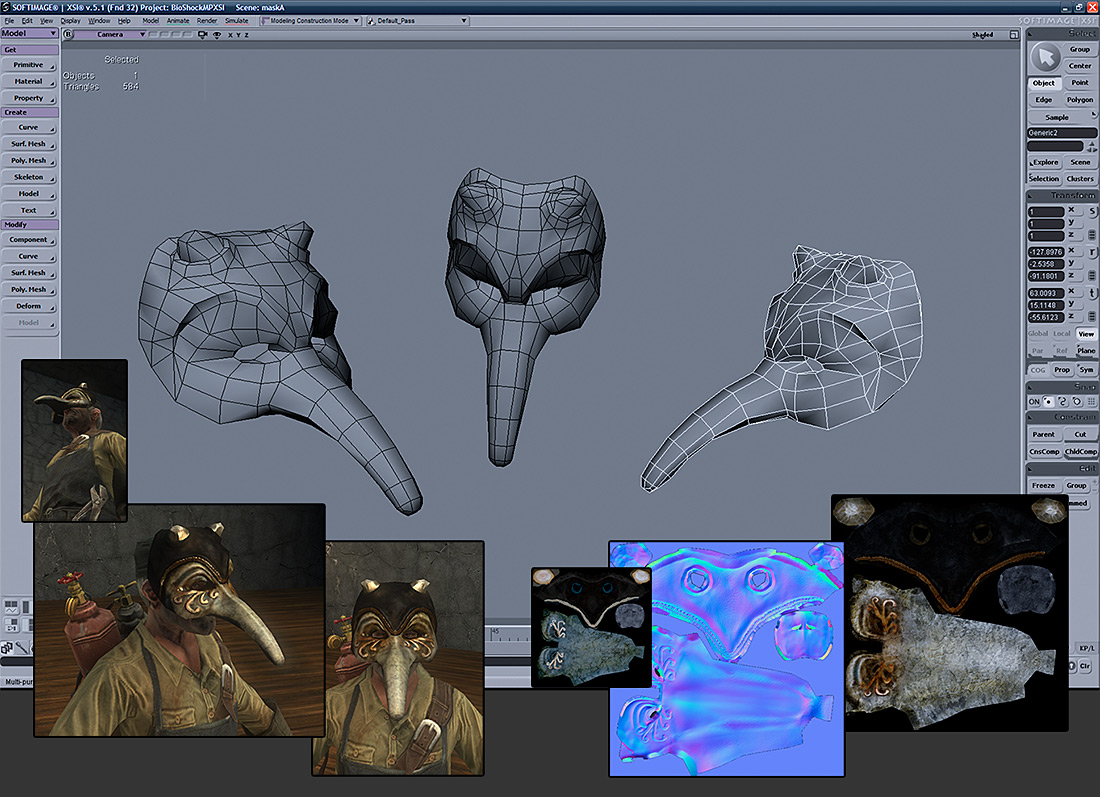
Task: Enable Point selection filter
Action: [1080, 83]
